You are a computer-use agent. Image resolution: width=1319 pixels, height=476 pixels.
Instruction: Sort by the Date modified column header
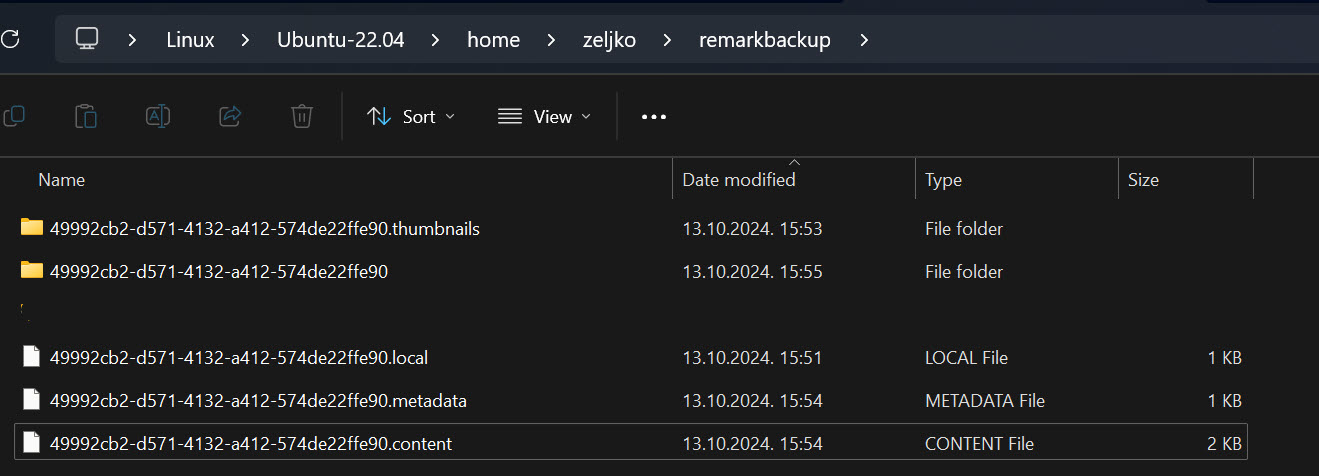(739, 180)
